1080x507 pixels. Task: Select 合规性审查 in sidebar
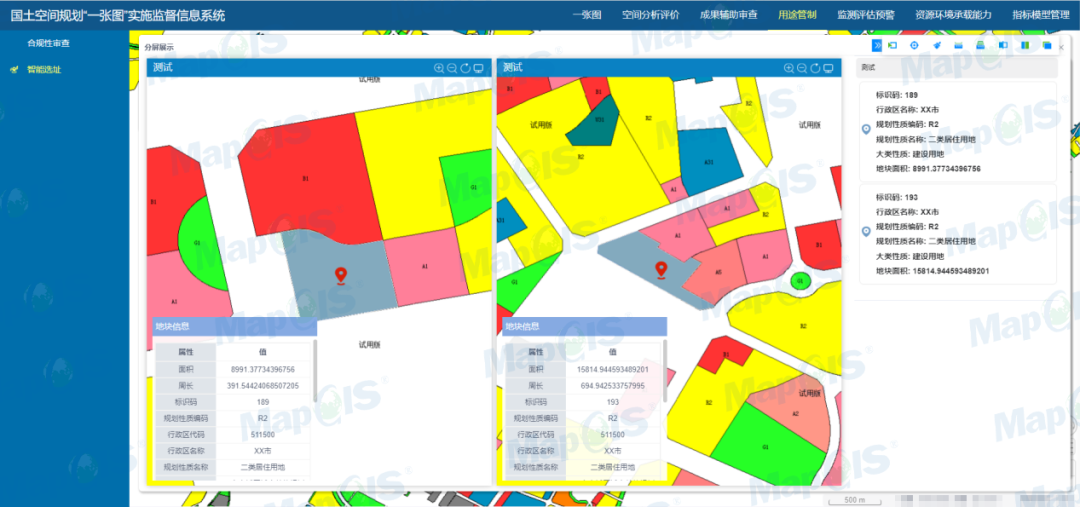pos(48,43)
